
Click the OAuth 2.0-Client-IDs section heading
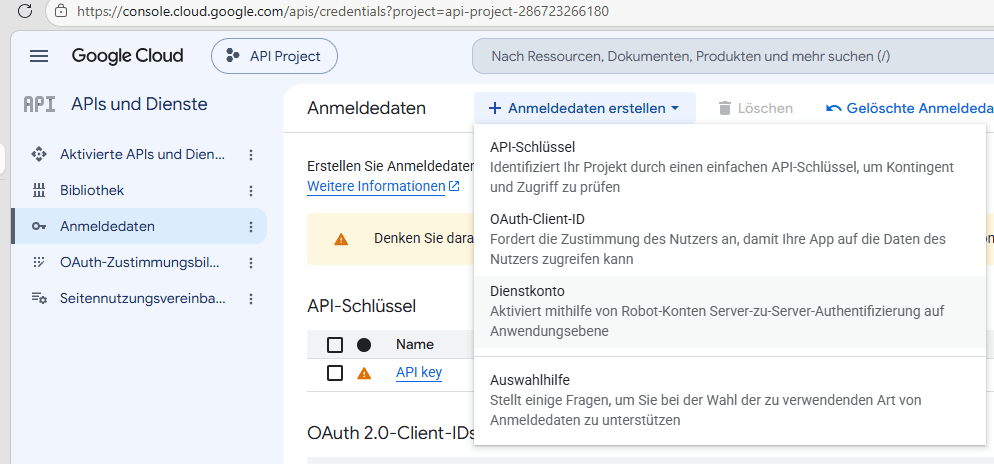[x=391, y=433]
